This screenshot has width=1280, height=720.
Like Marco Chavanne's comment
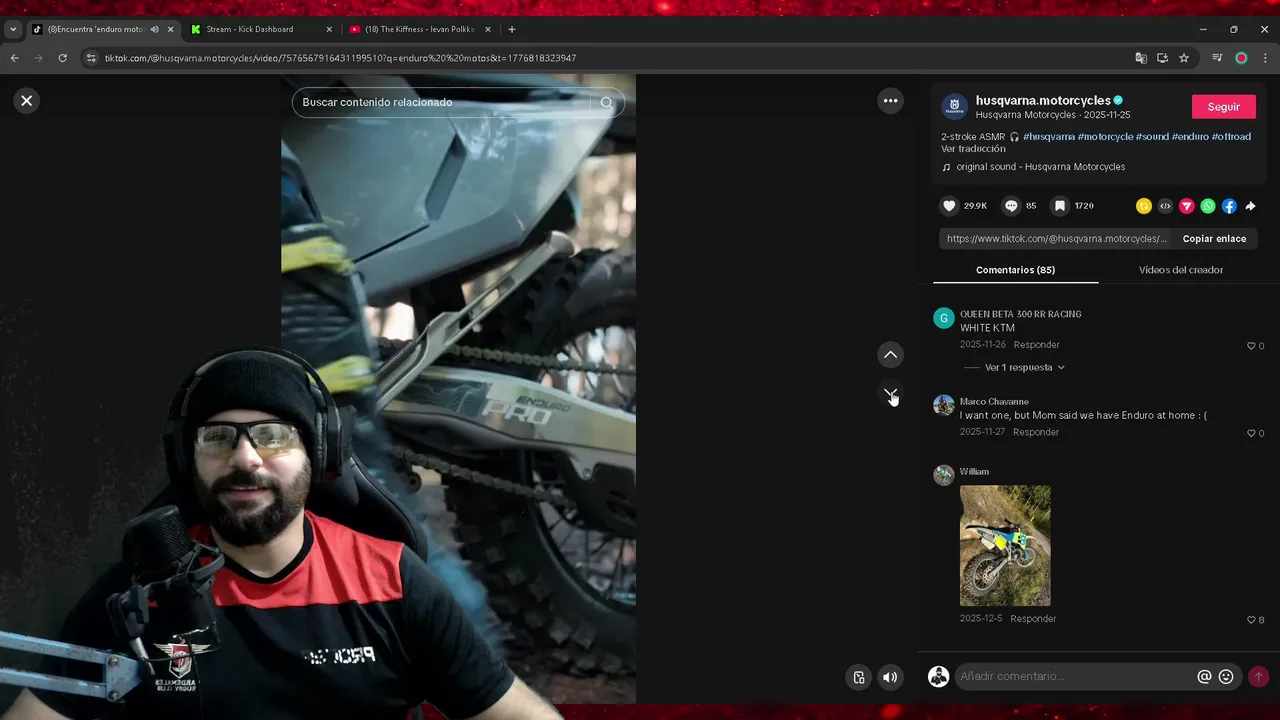click(1251, 433)
